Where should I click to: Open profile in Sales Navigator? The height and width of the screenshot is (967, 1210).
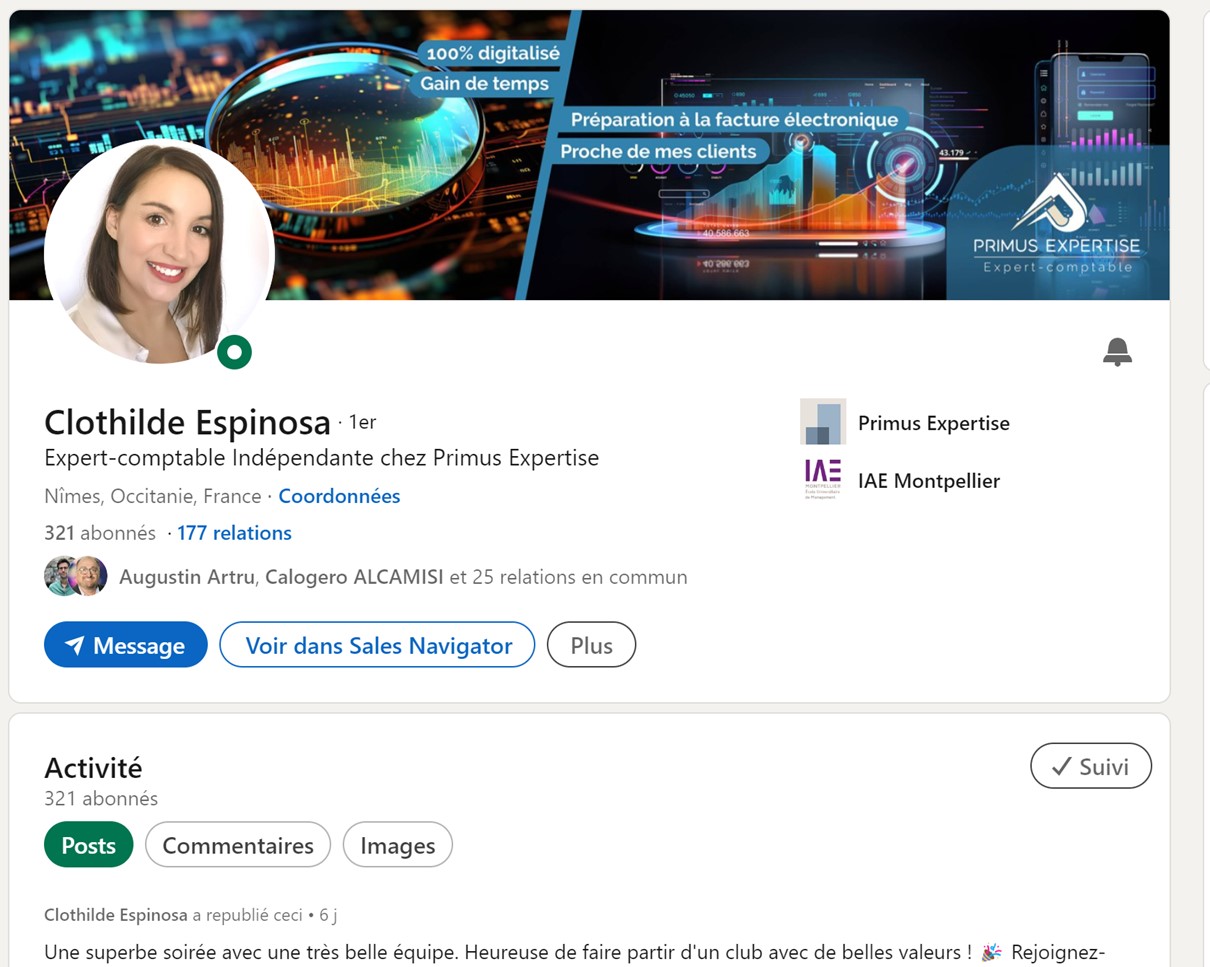pyautogui.click(x=377, y=645)
